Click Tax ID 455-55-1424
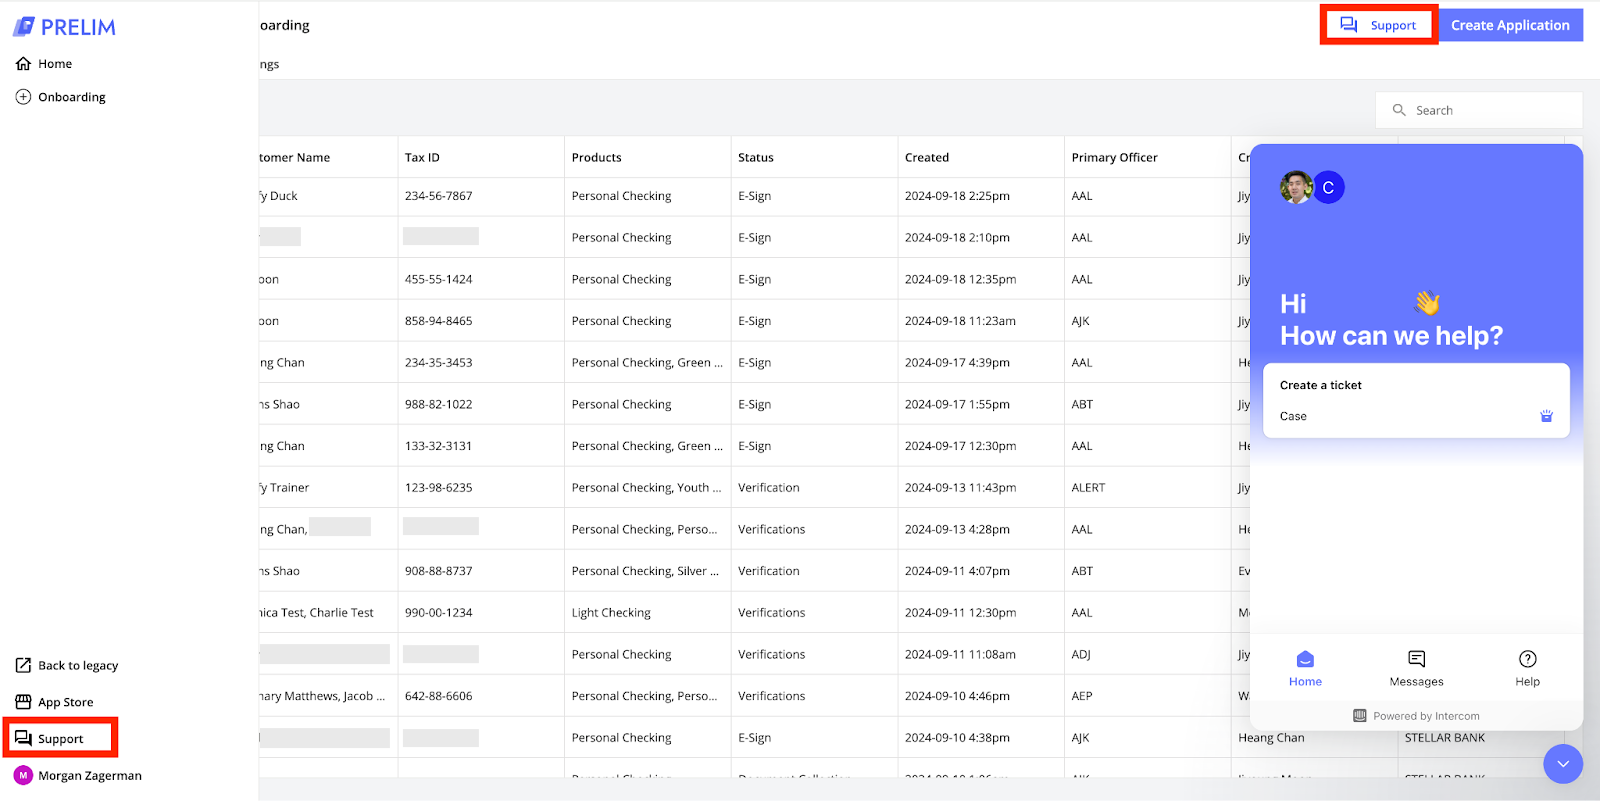1600x801 pixels. click(x=438, y=280)
